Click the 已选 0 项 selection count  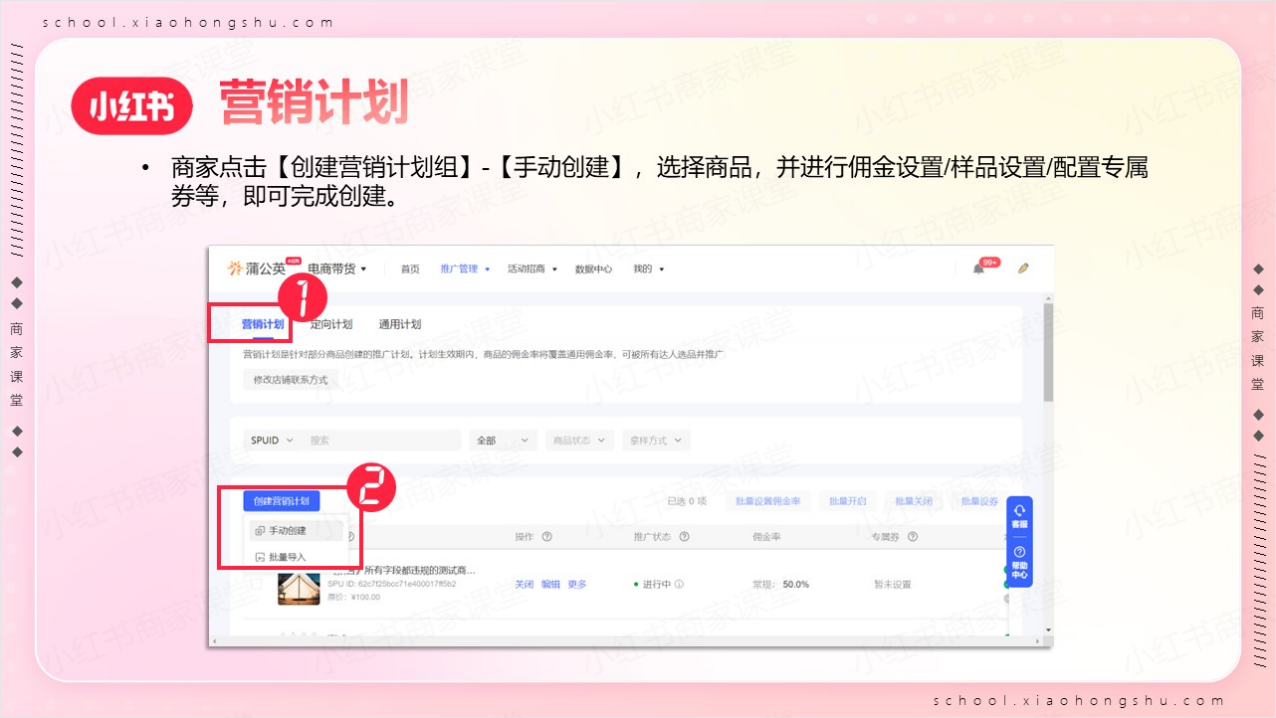pos(687,501)
